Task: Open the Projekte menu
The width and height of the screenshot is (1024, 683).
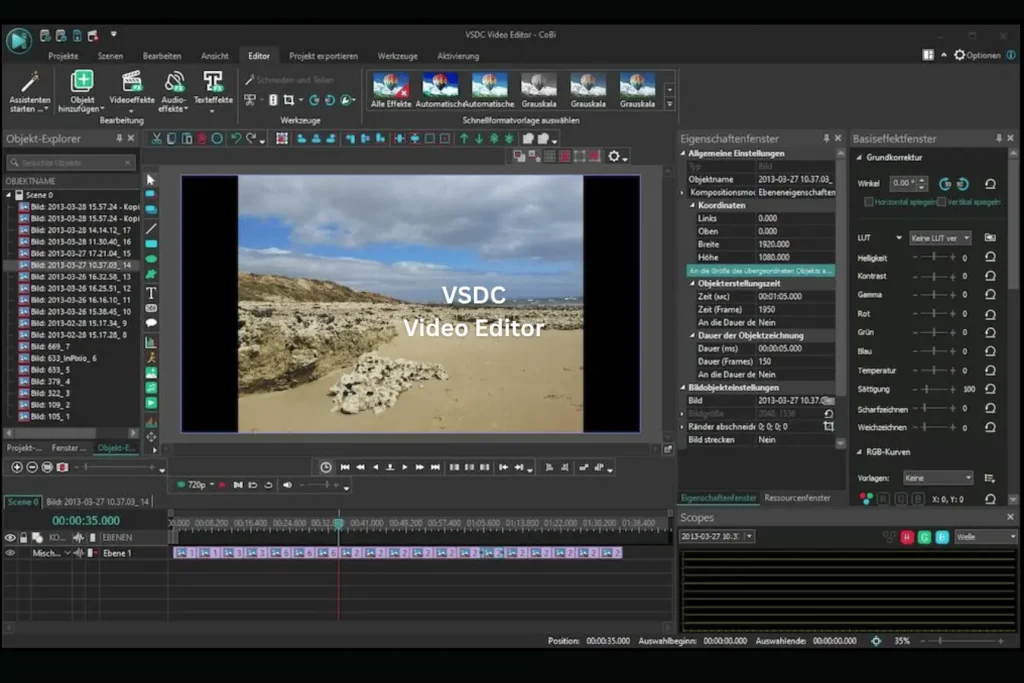Action: [63, 56]
